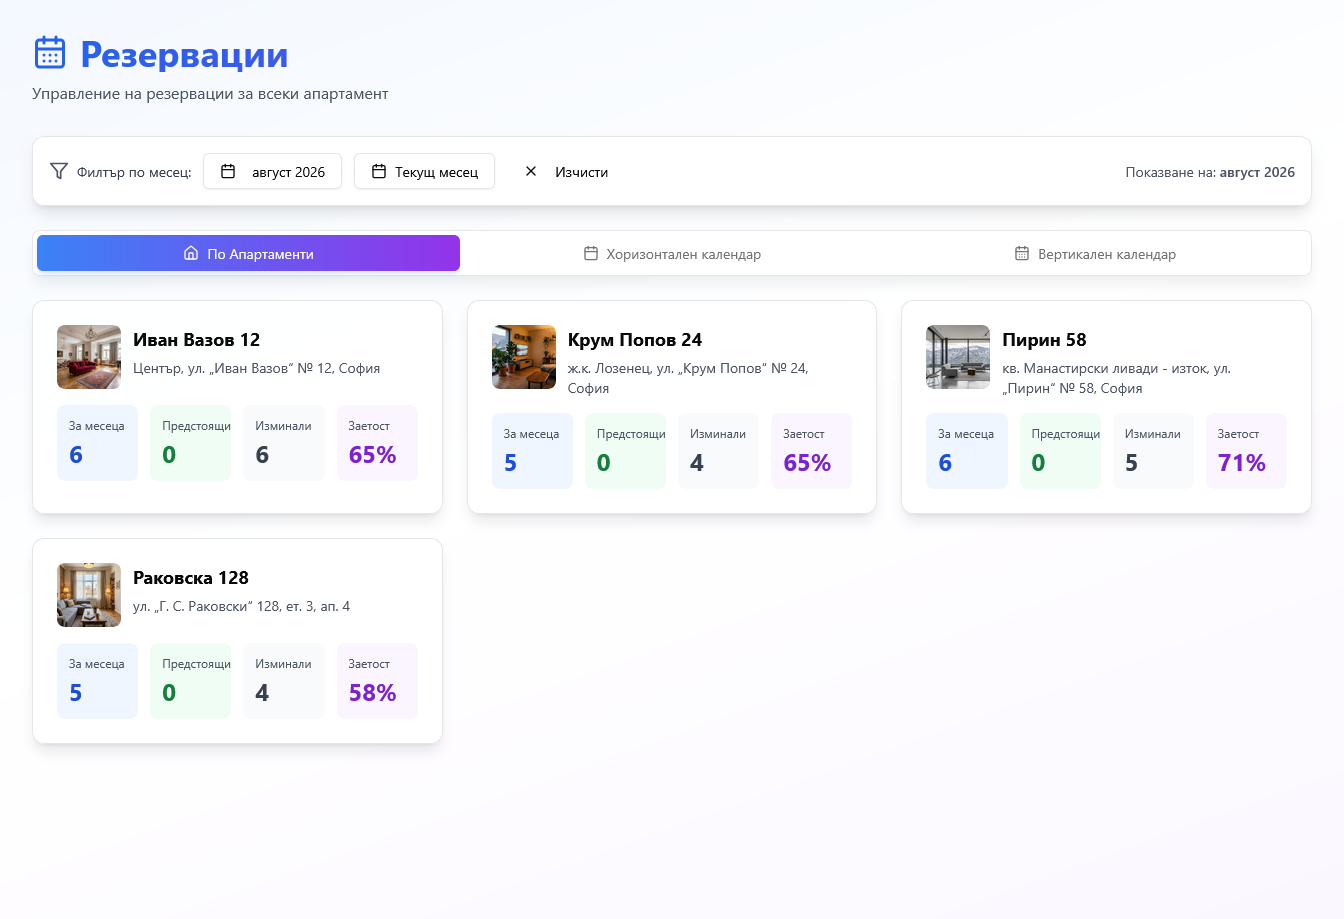Click the calendar icon in Текущ месец
The image size is (1344, 919).
[379, 171]
